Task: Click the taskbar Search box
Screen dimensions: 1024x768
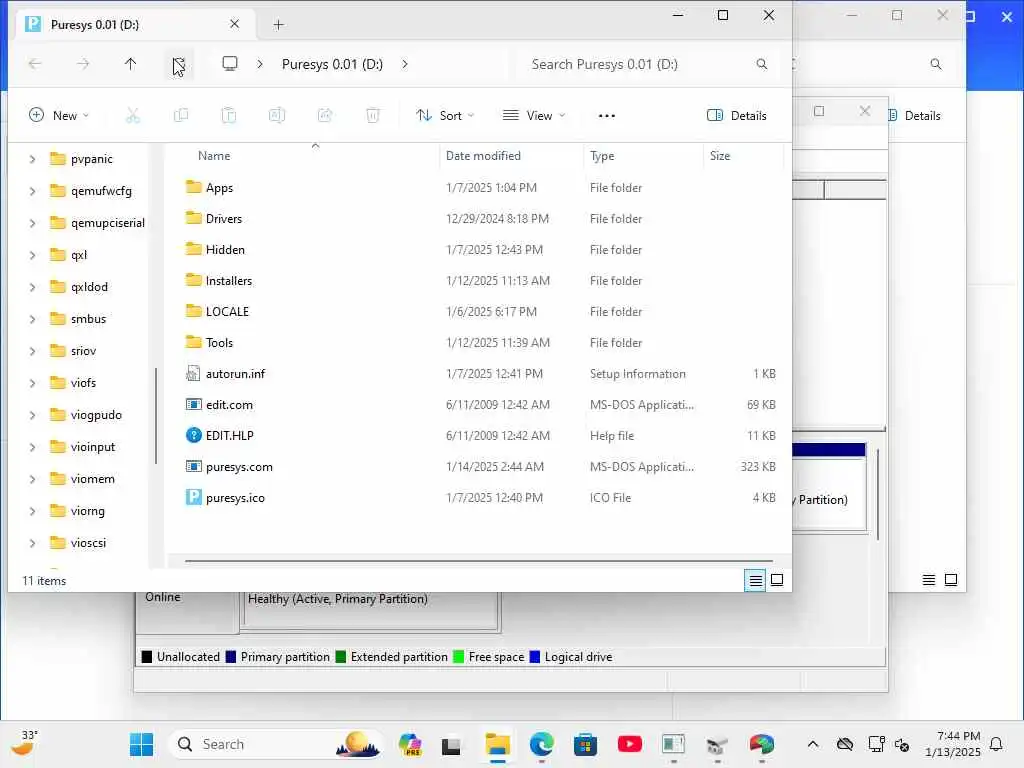Action: 278,744
